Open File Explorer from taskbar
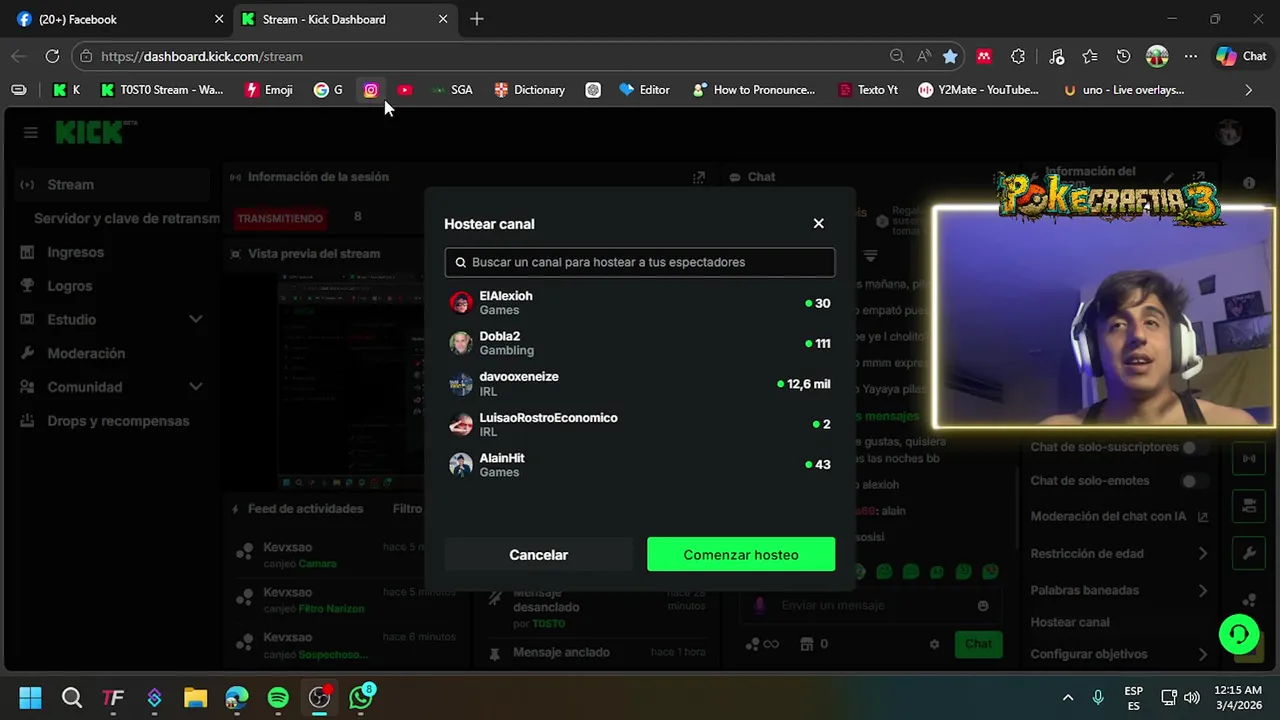1280x720 pixels. (195, 697)
